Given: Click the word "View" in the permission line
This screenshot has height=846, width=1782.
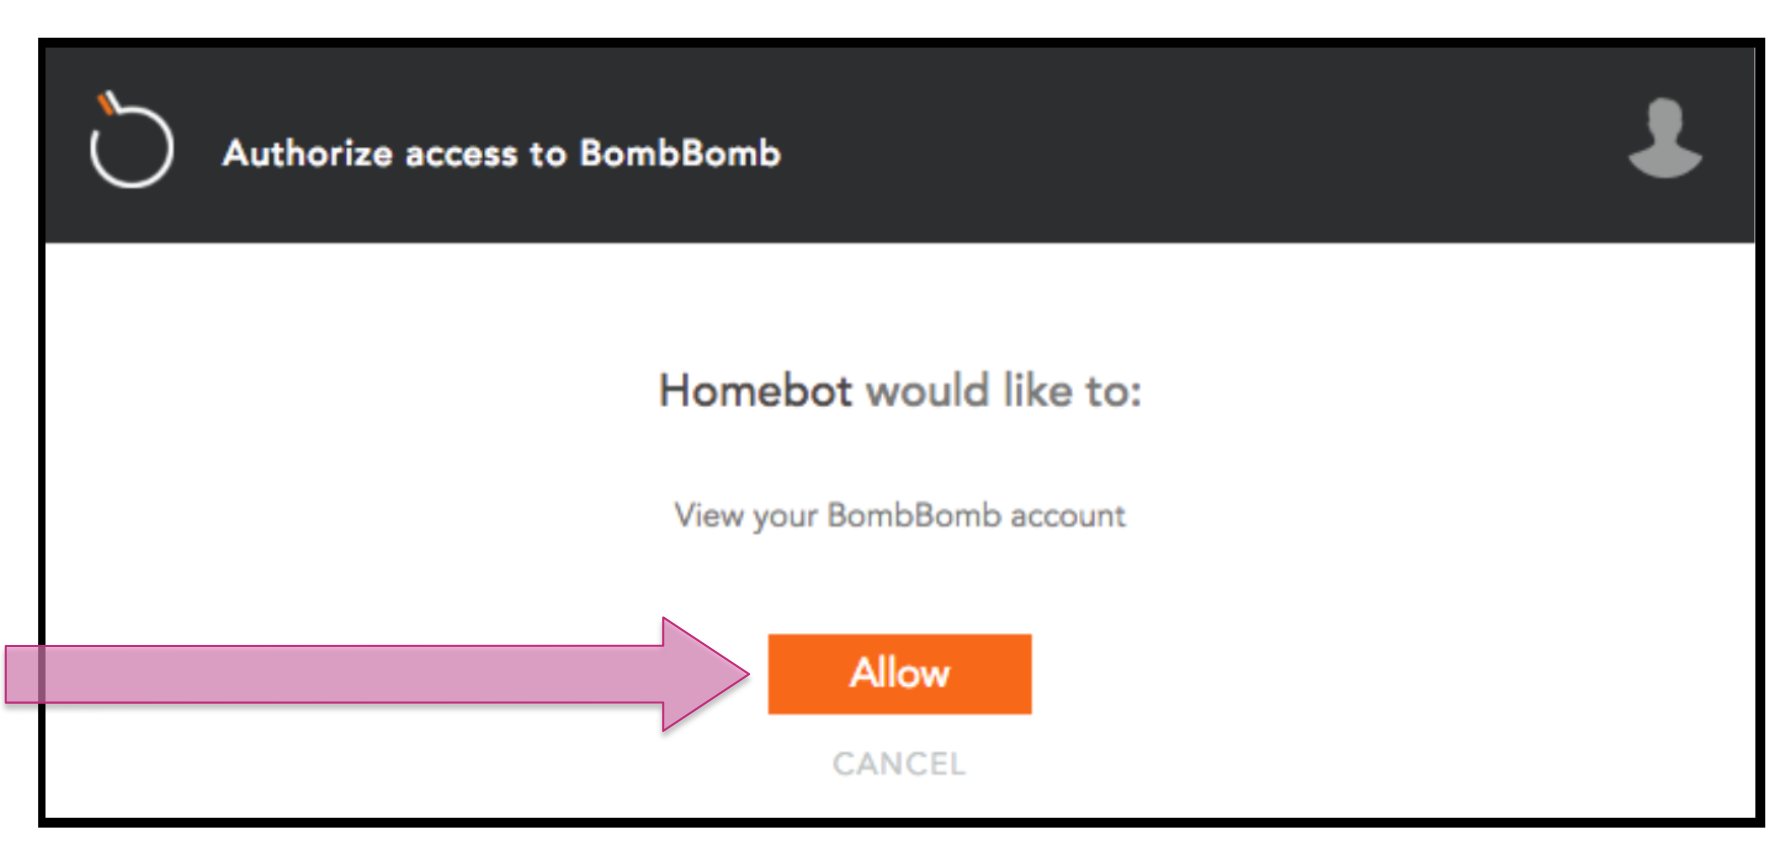Looking at the screenshot, I should click(709, 515).
